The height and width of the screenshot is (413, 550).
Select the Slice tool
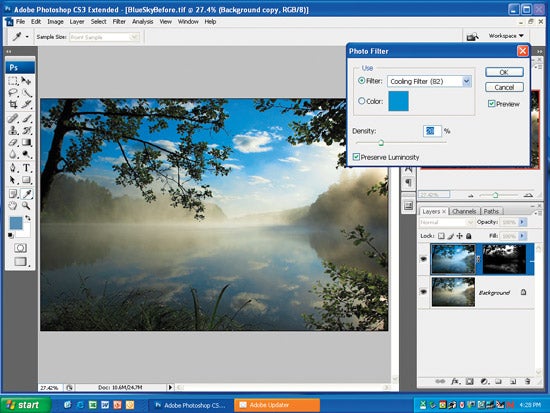tap(26, 104)
